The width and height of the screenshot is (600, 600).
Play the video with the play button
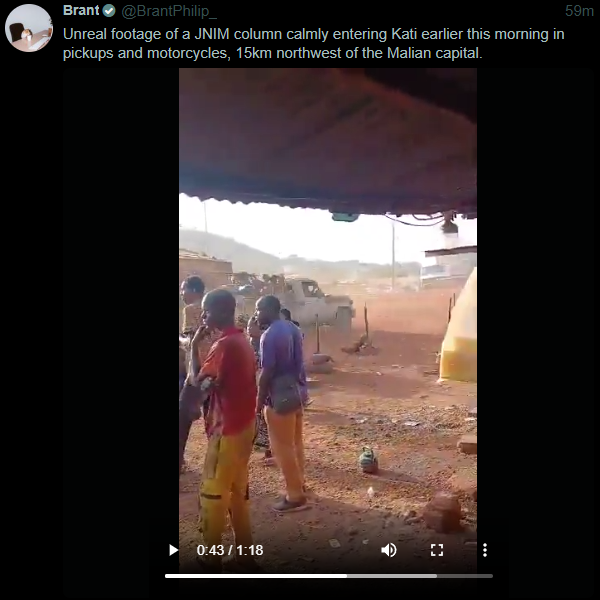tap(173, 550)
